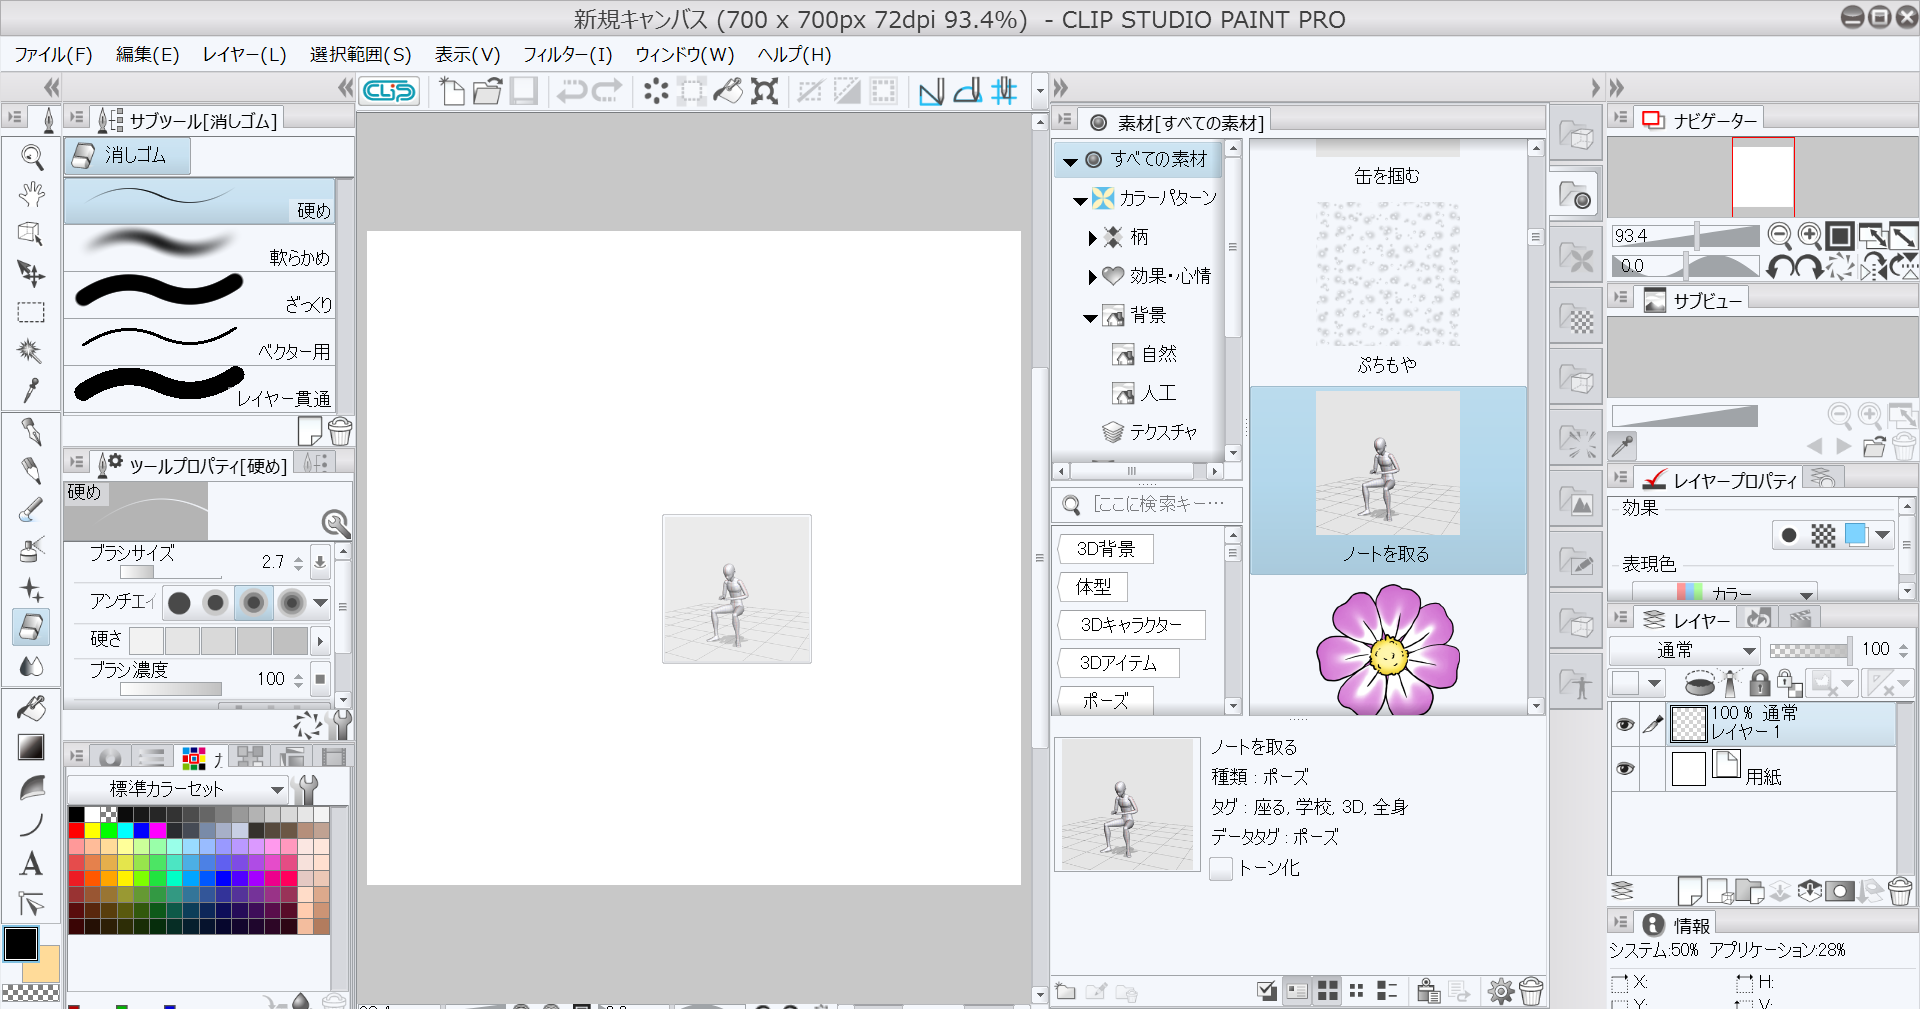1920x1009 pixels.
Task: Select the Zoom magnifier tool
Action: tap(31, 157)
